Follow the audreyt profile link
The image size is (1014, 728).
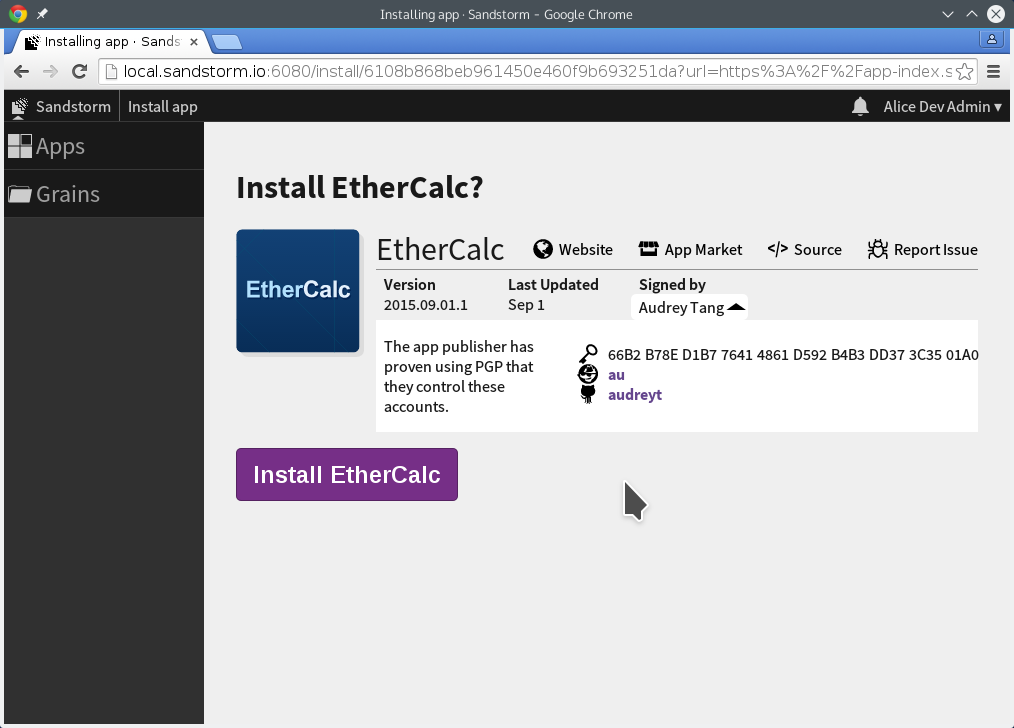pos(635,395)
